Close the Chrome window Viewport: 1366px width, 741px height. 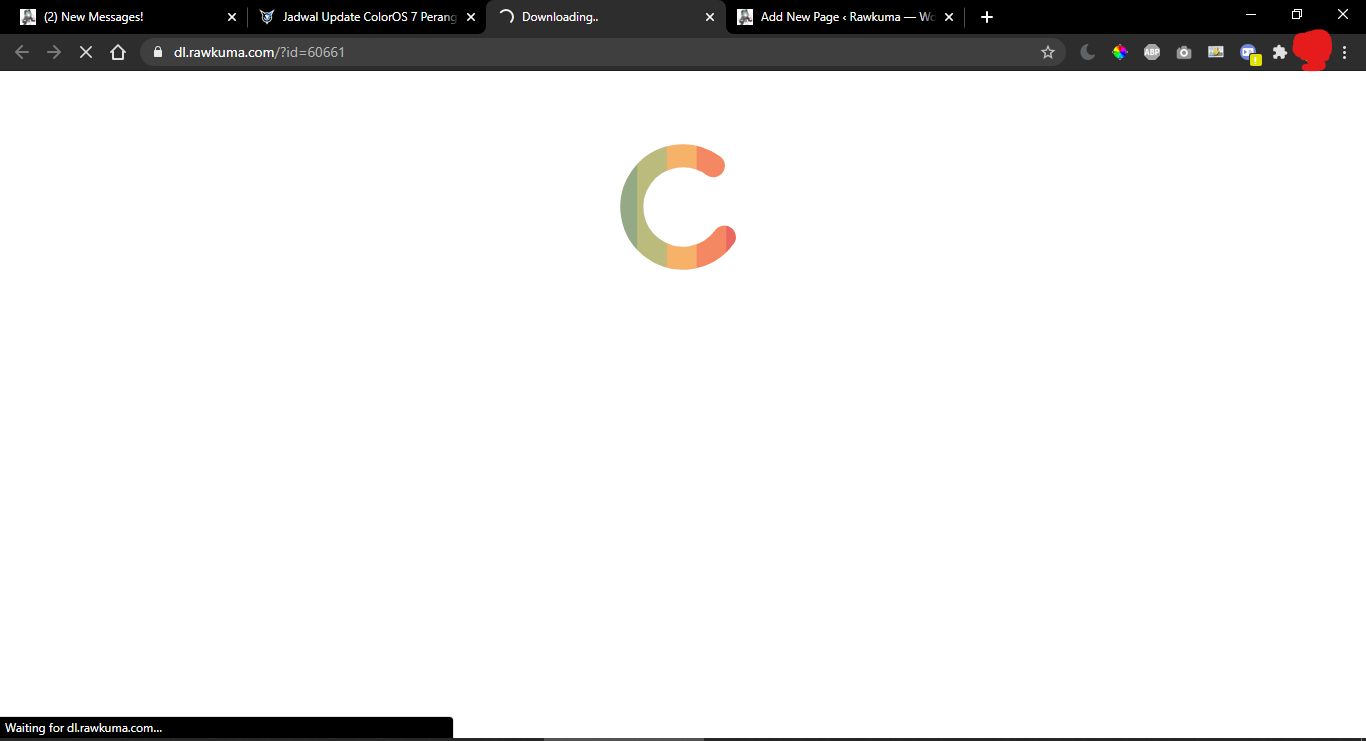click(1343, 14)
